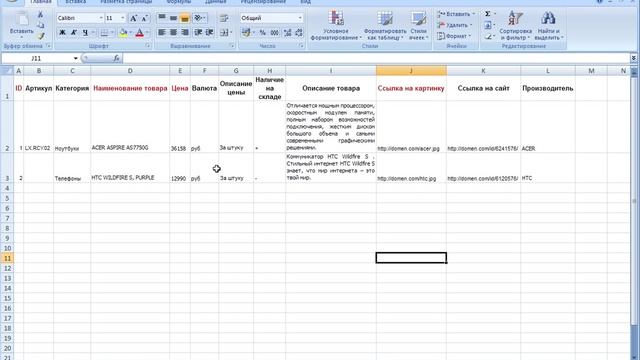Click the insert function fx icon
This screenshot has width=640, height=360.
[x=116, y=58]
